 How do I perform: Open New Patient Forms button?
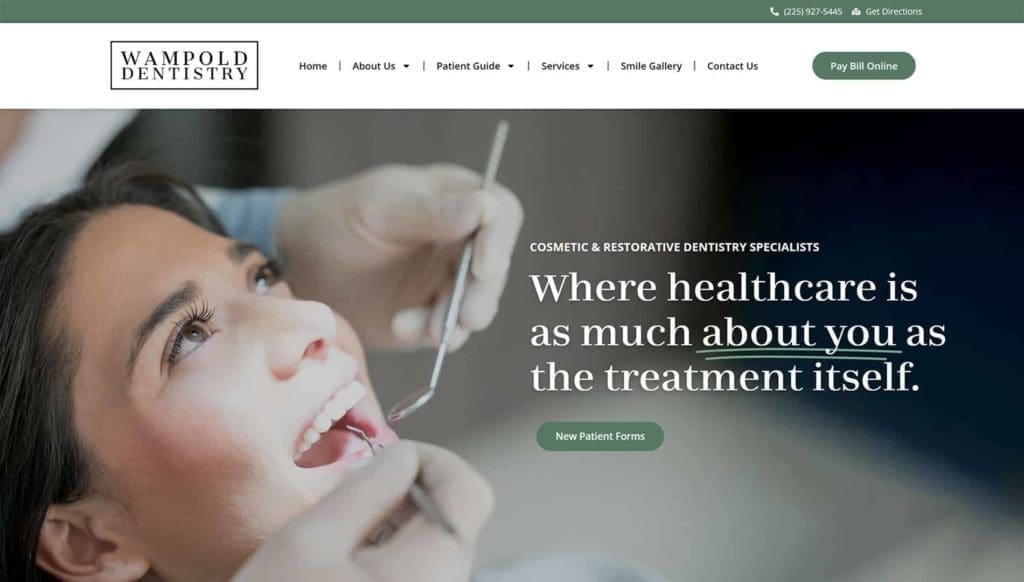600,436
